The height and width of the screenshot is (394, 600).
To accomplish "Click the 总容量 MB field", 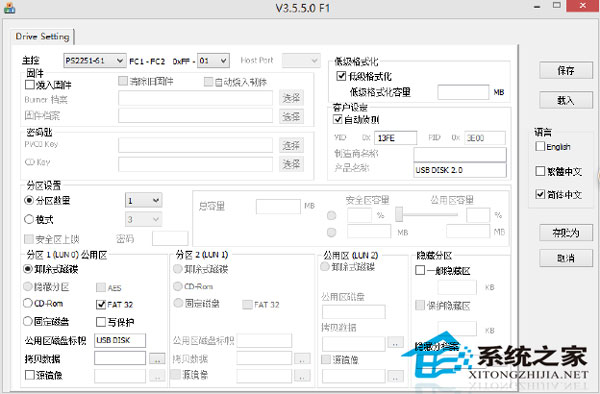I will (x=278, y=207).
